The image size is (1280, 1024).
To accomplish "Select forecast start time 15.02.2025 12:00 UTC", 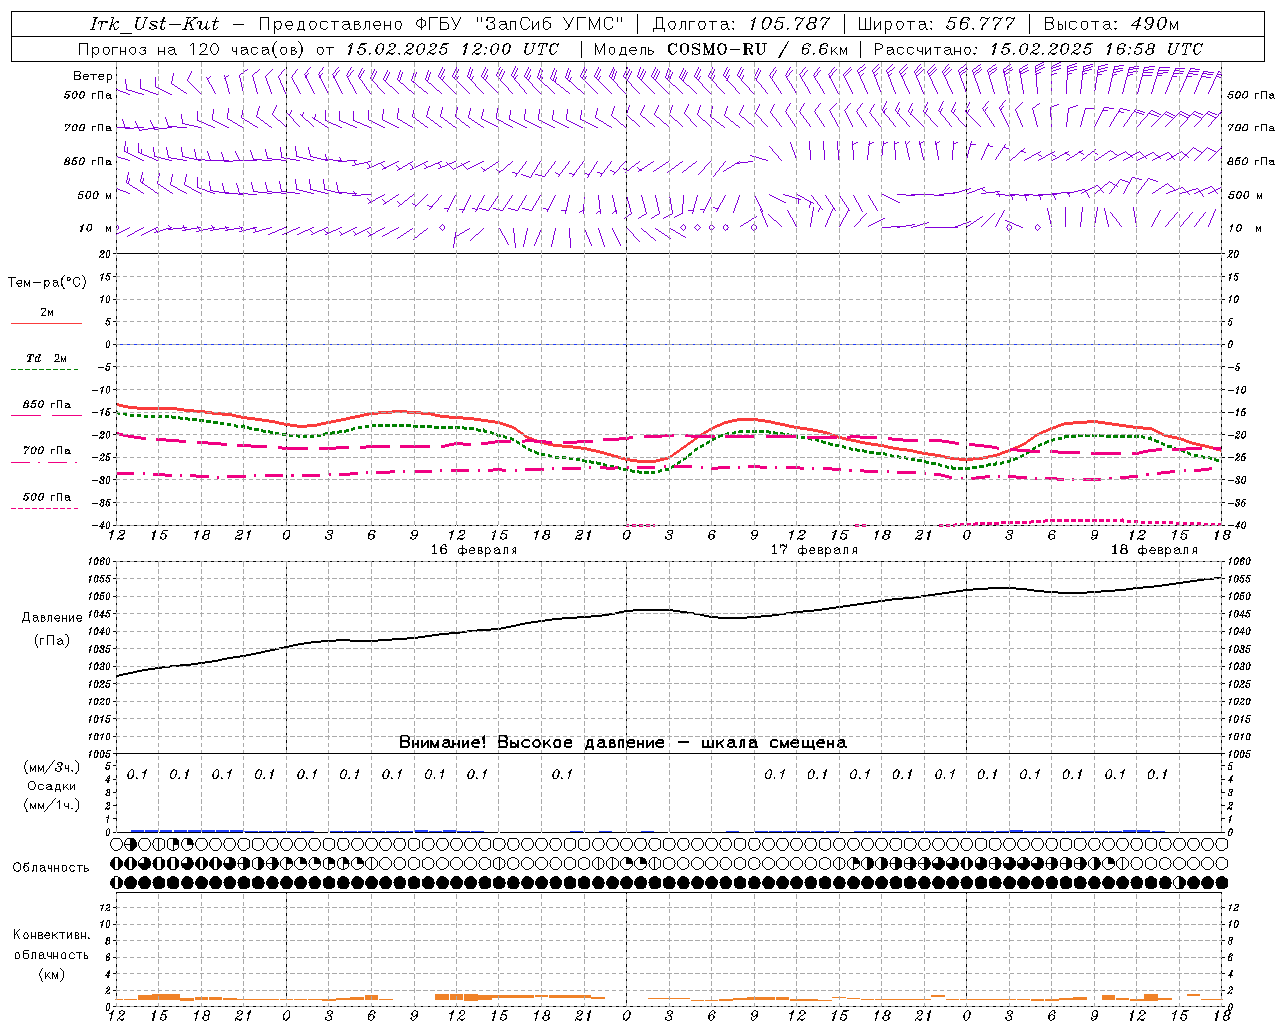I will (x=452, y=49).
